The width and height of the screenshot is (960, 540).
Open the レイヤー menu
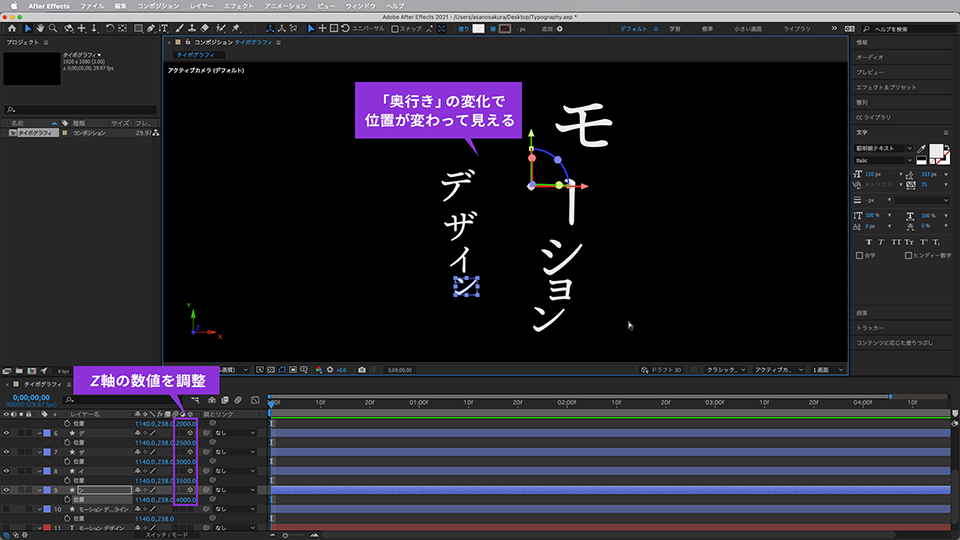[x=201, y=6]
